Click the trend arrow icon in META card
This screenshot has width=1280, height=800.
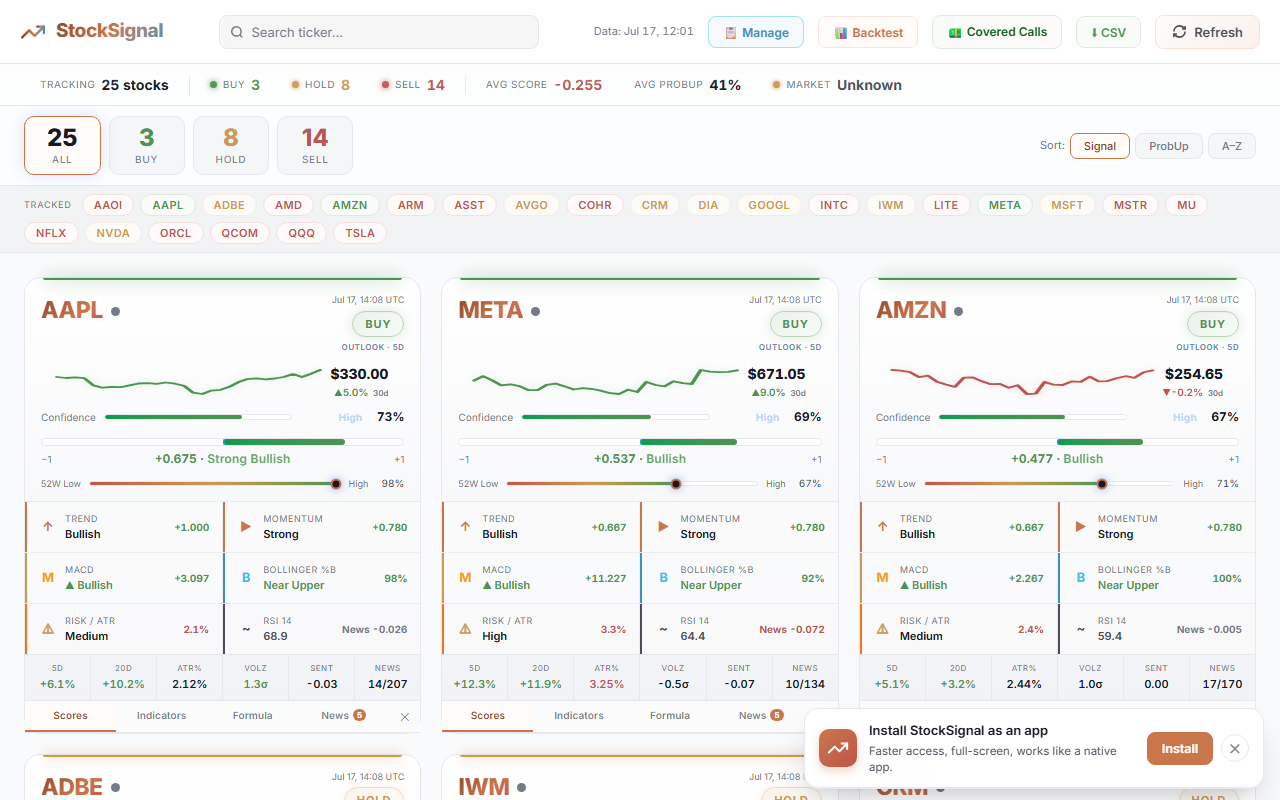pos(464,526)
